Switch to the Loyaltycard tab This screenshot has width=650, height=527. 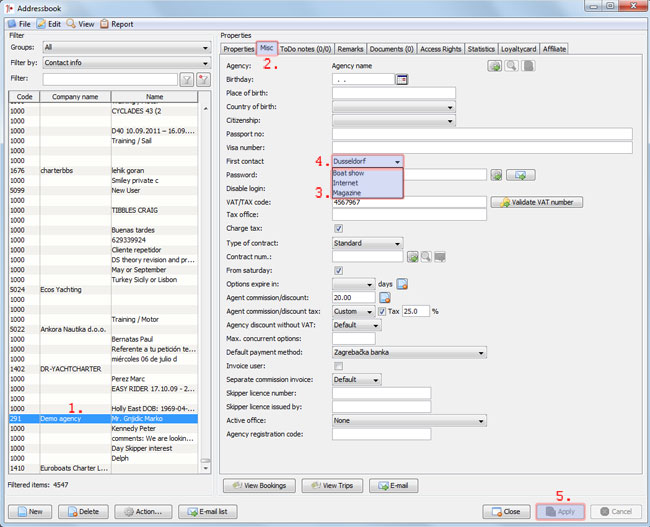coord(519,49)
